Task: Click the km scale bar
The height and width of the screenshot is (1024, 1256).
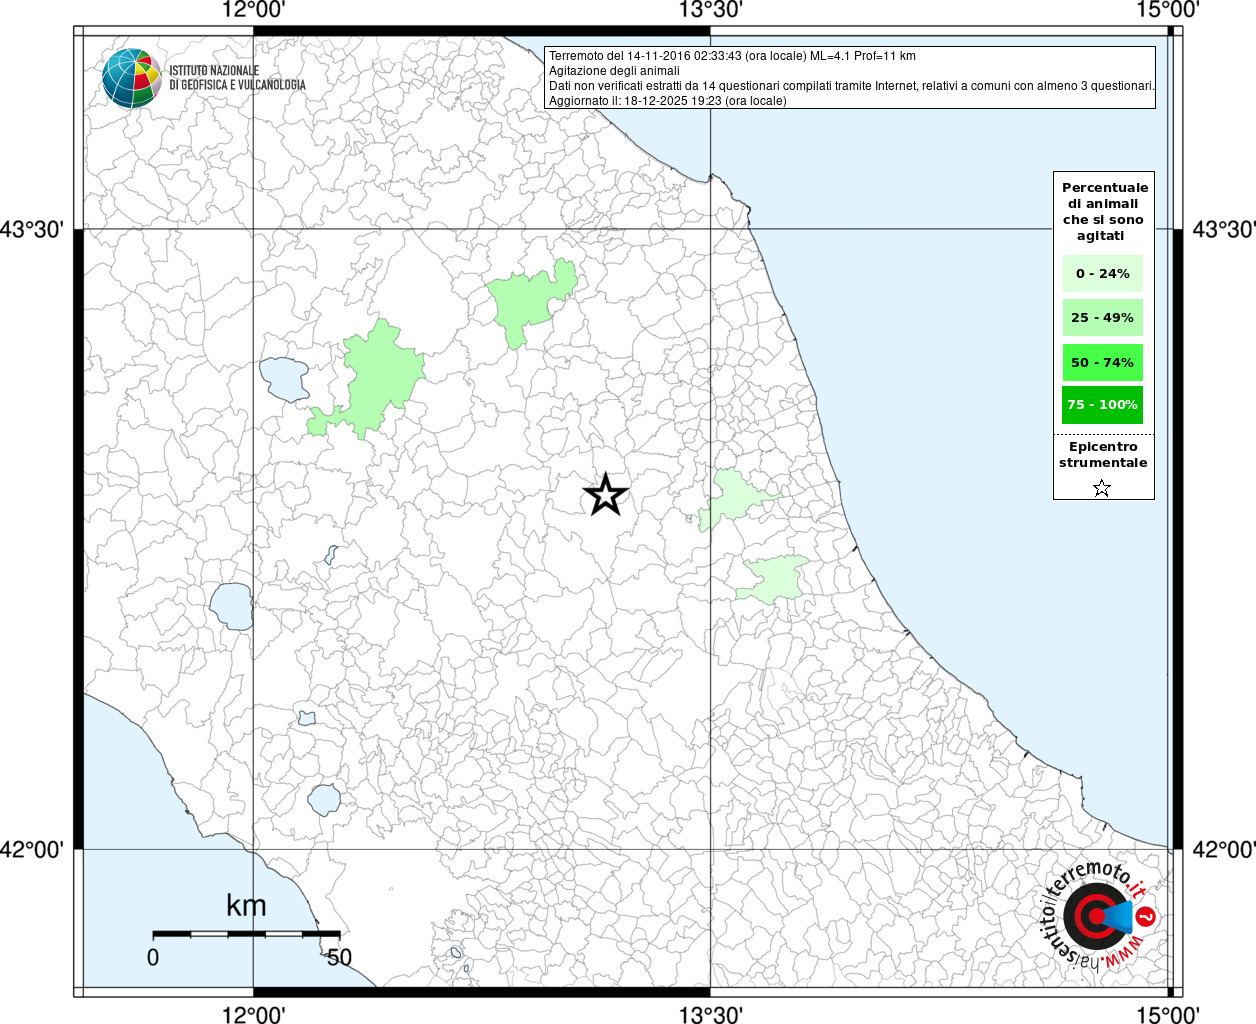Action: (246, 933)
